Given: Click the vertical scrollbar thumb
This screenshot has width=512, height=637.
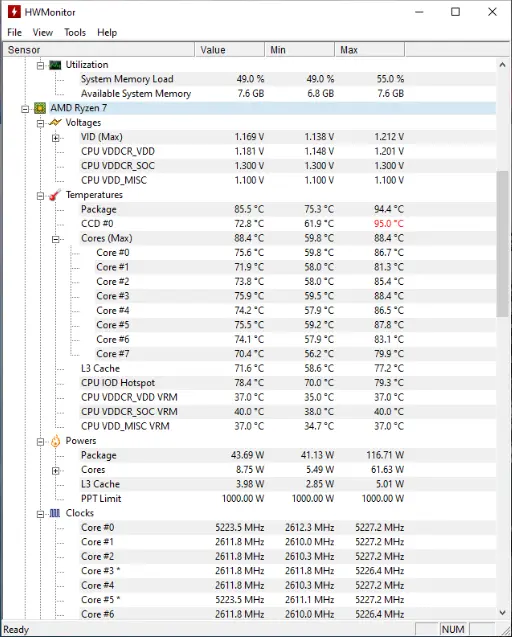Looking at the screenshot, I should [x=503, y=244].
